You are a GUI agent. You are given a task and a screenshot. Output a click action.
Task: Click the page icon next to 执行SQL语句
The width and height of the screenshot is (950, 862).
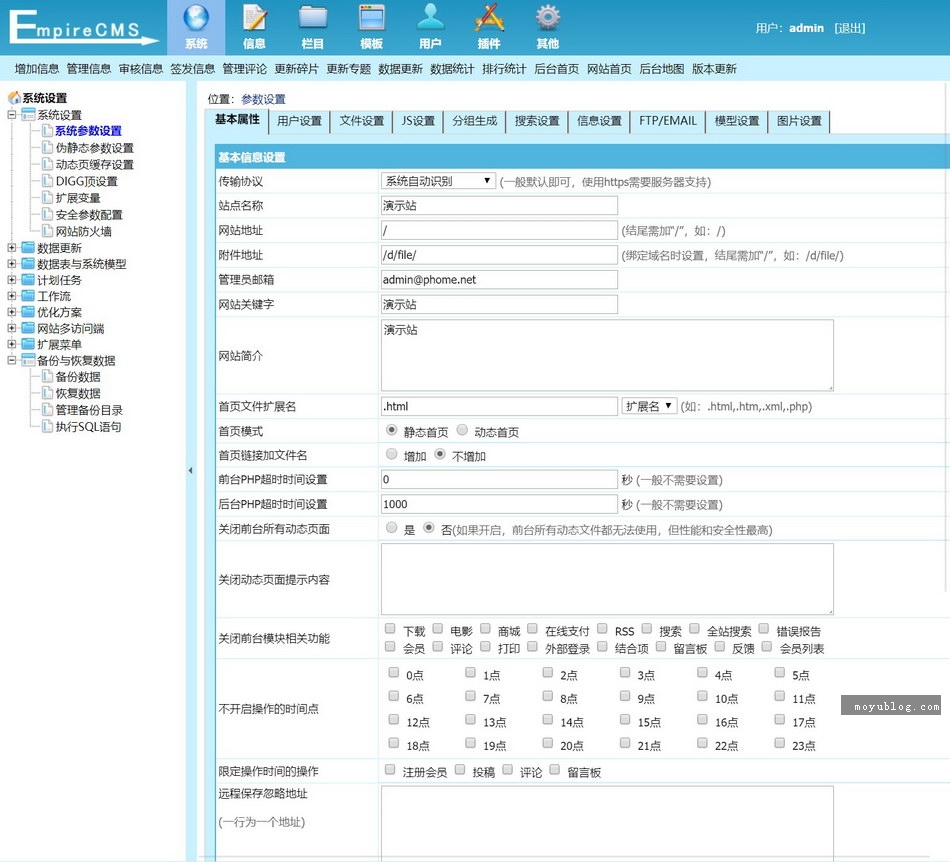[47, 426]
